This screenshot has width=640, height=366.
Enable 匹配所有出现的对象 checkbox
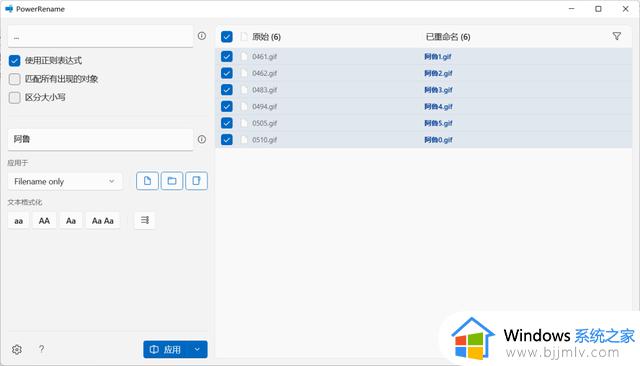coord(14,79)
